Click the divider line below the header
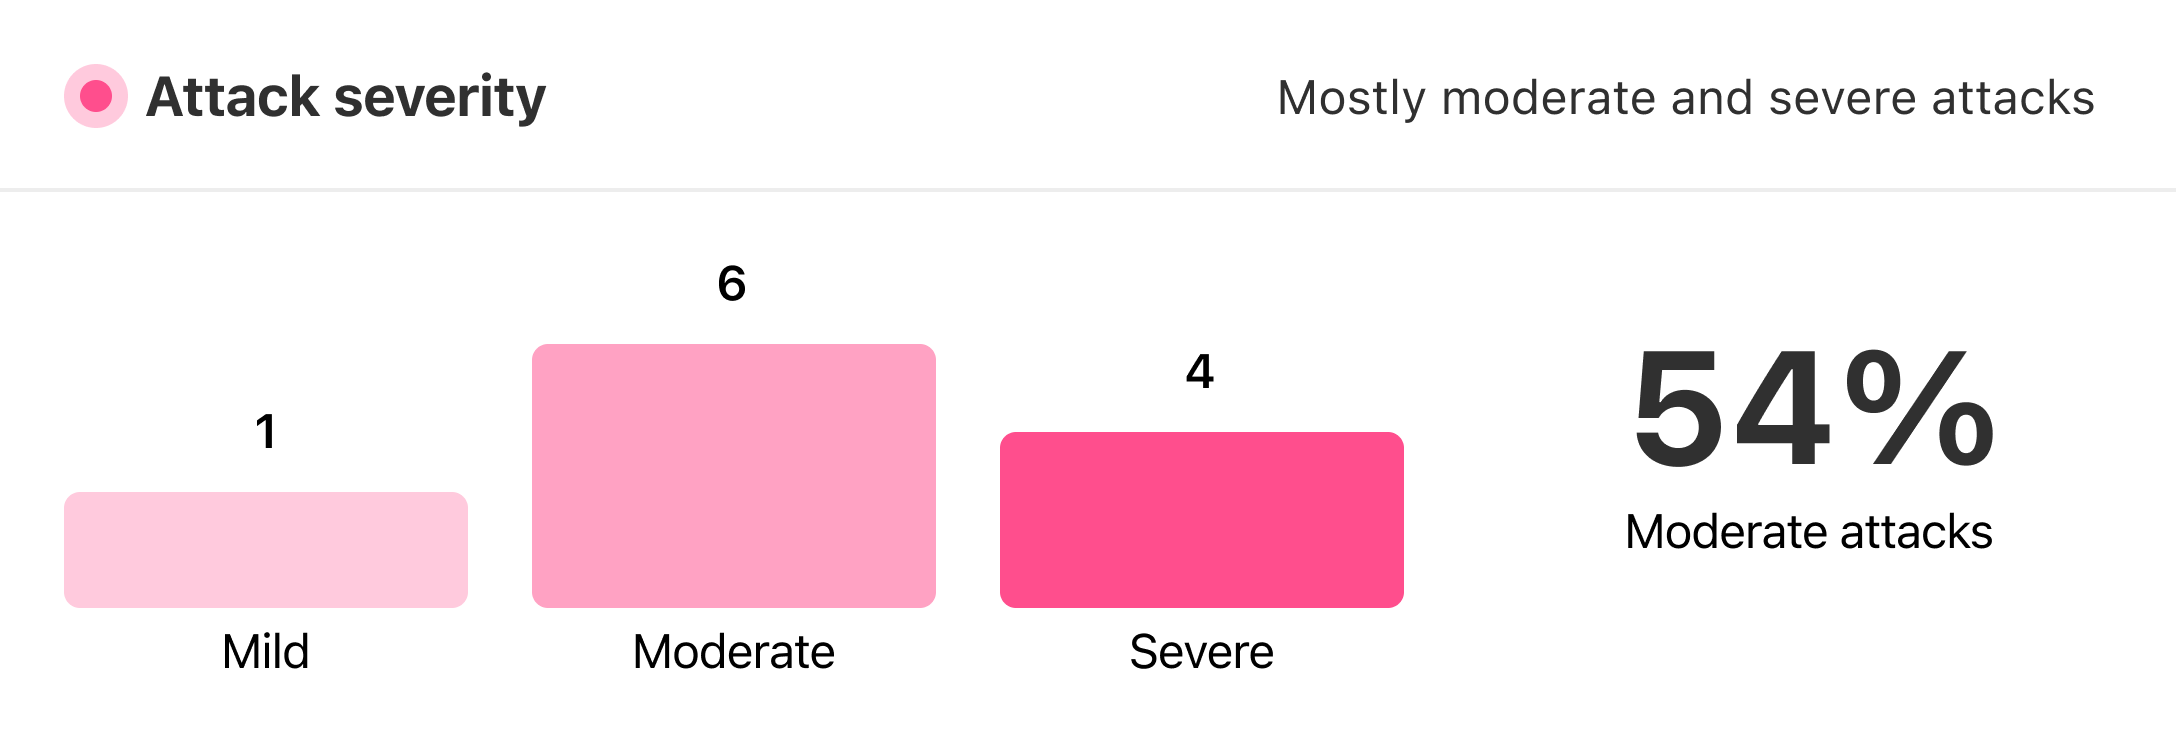 [x=1088, y=189]
